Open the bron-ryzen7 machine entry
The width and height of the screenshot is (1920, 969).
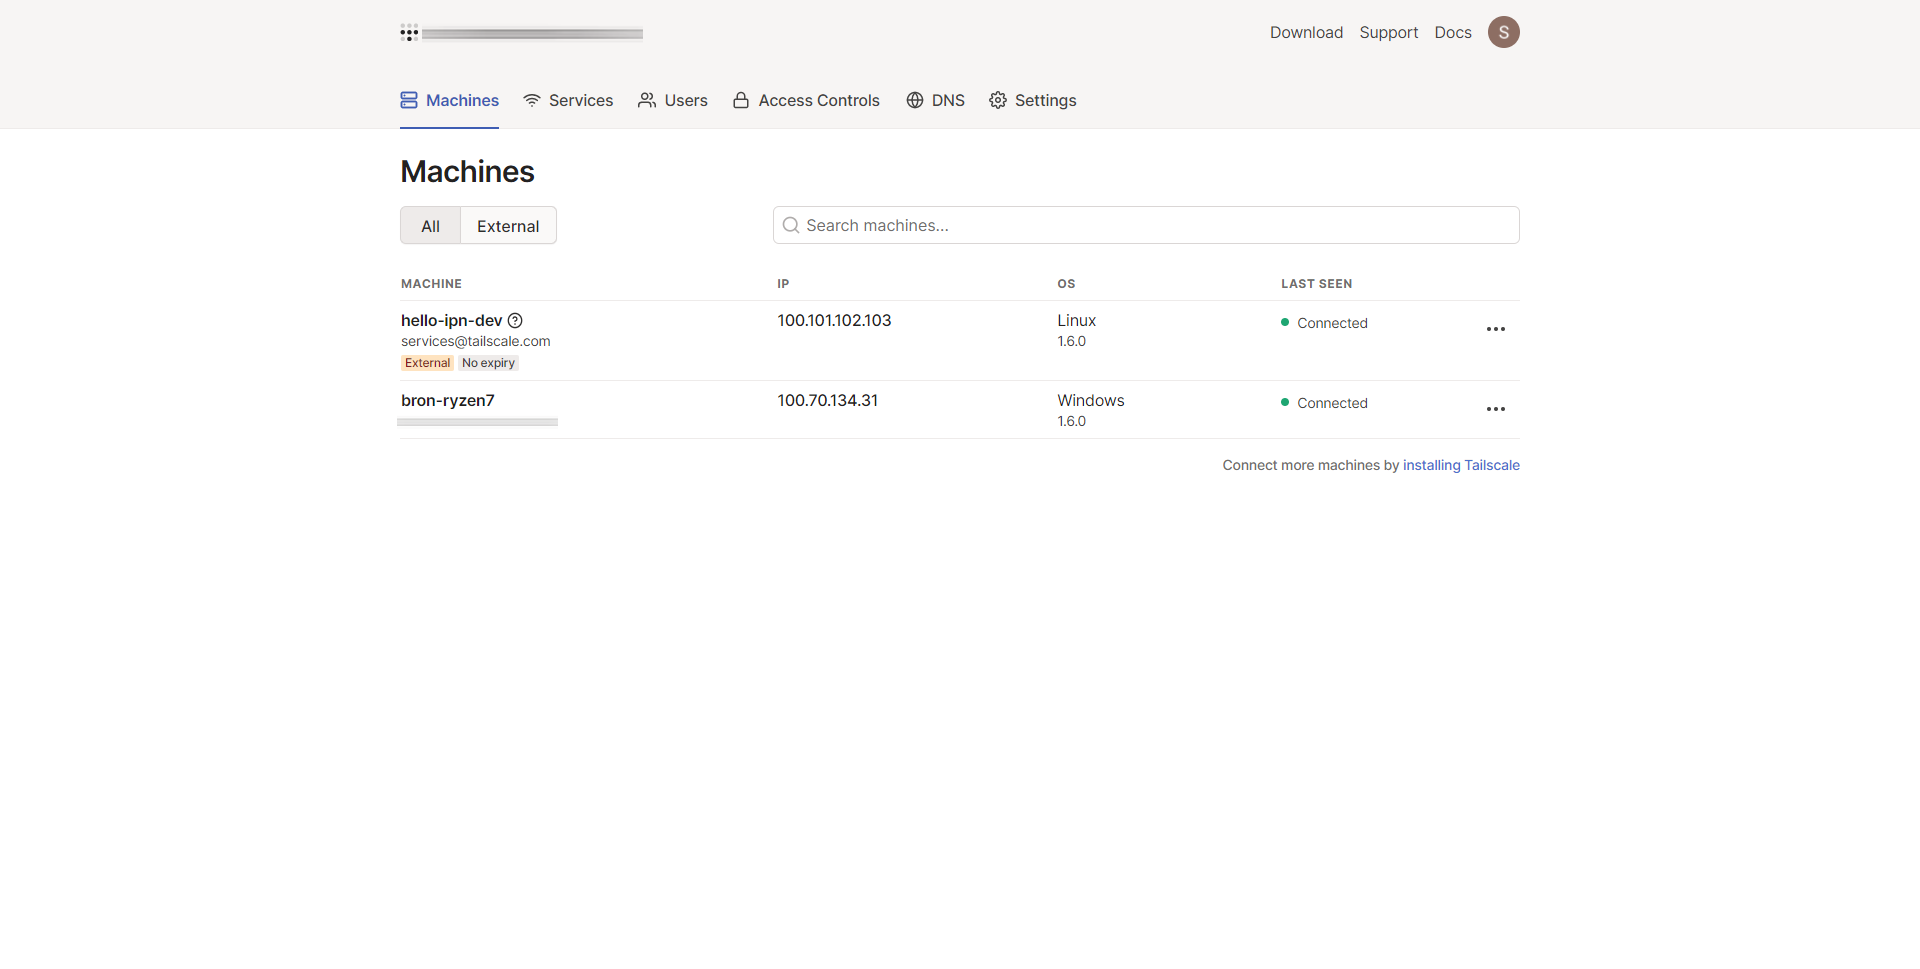tap(448, 401)
